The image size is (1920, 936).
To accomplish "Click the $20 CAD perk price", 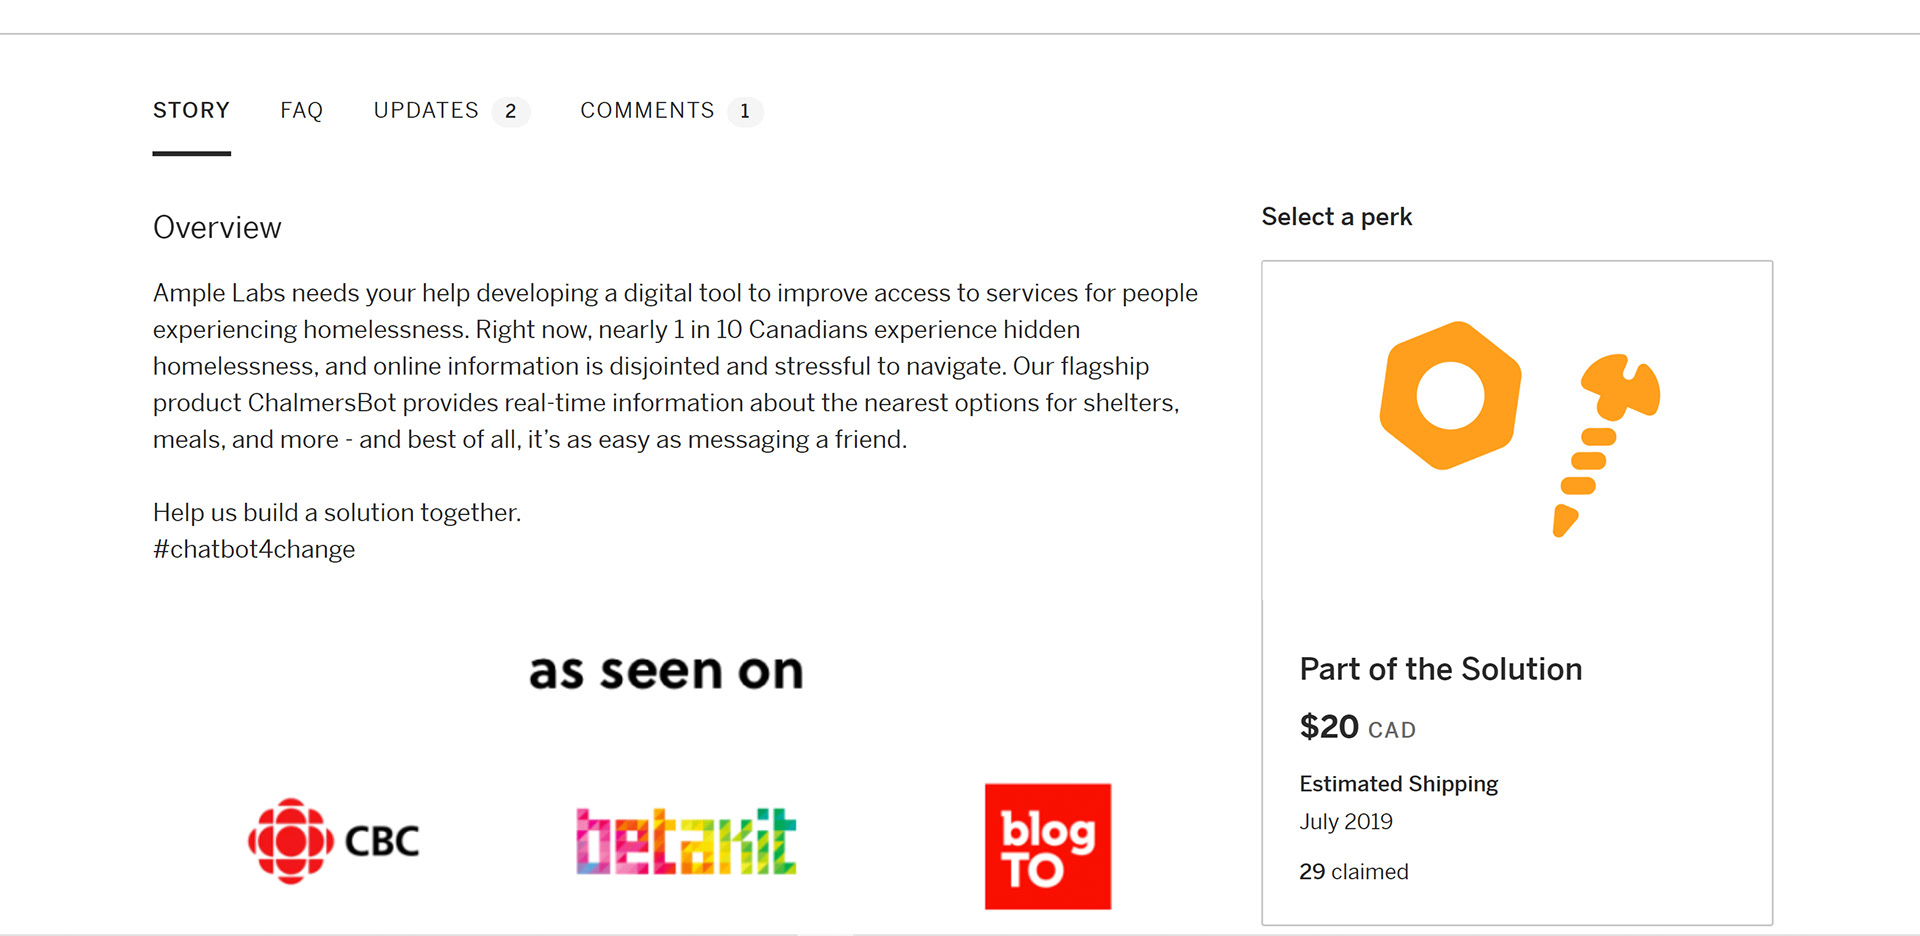I will pyautogui.click(x=1357, y=727).
